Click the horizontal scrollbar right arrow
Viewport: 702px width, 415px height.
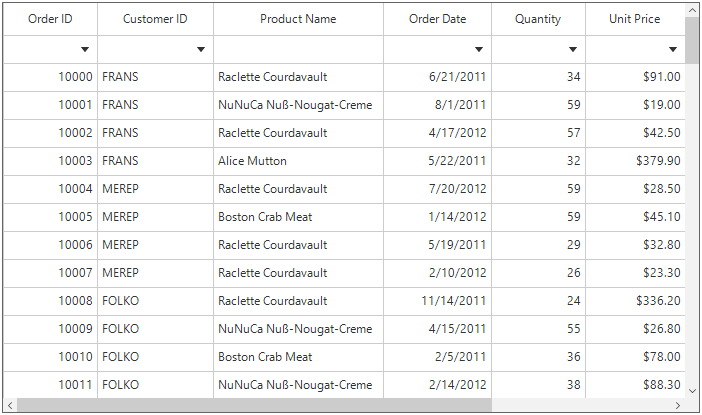[678, 406]
